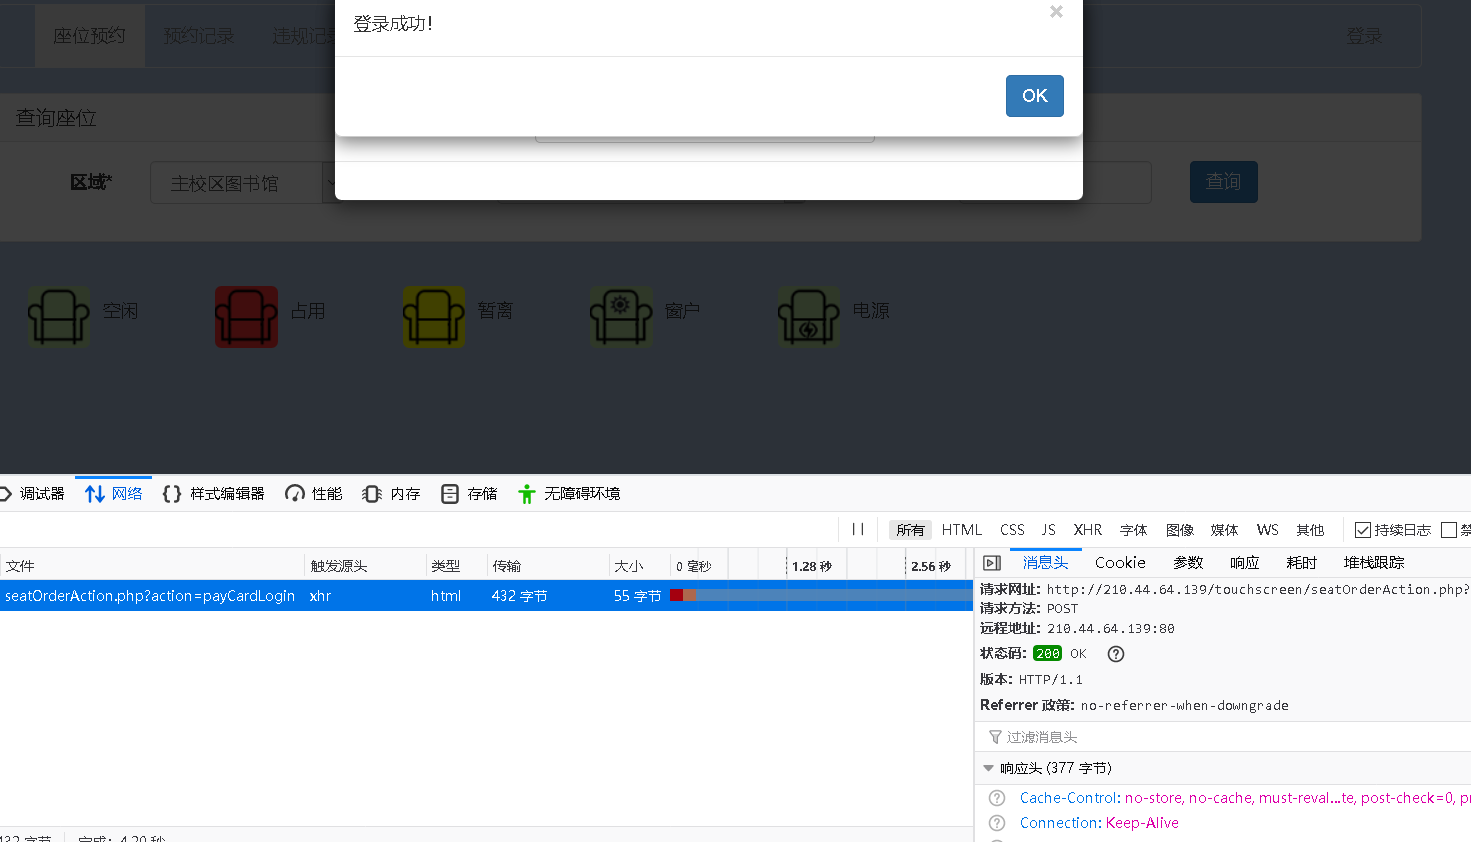Filter requests by 媒体 media
1471x842 pixels.
tap(1225, 530)
